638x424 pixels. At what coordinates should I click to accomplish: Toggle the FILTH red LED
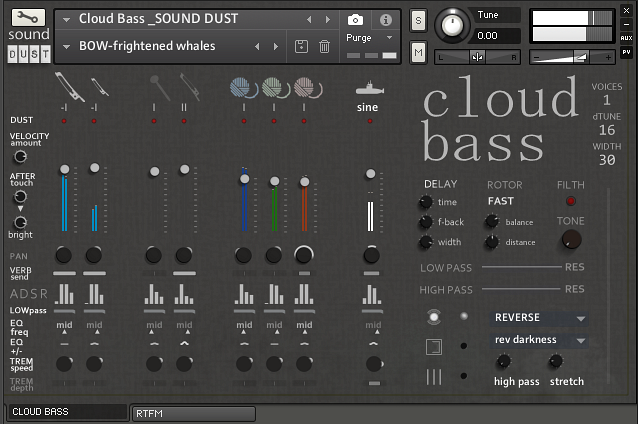[570, 201]
